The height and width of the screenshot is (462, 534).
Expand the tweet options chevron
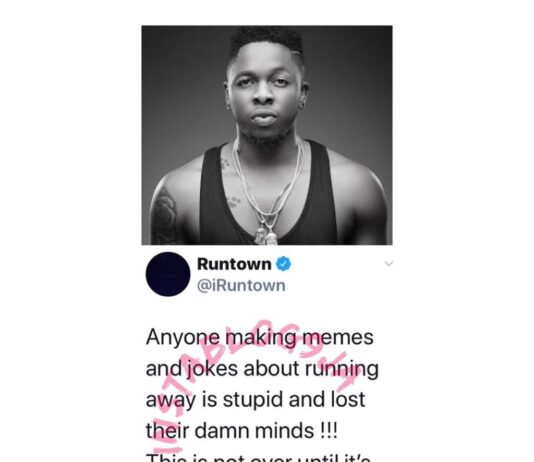[x=389, y=263]
